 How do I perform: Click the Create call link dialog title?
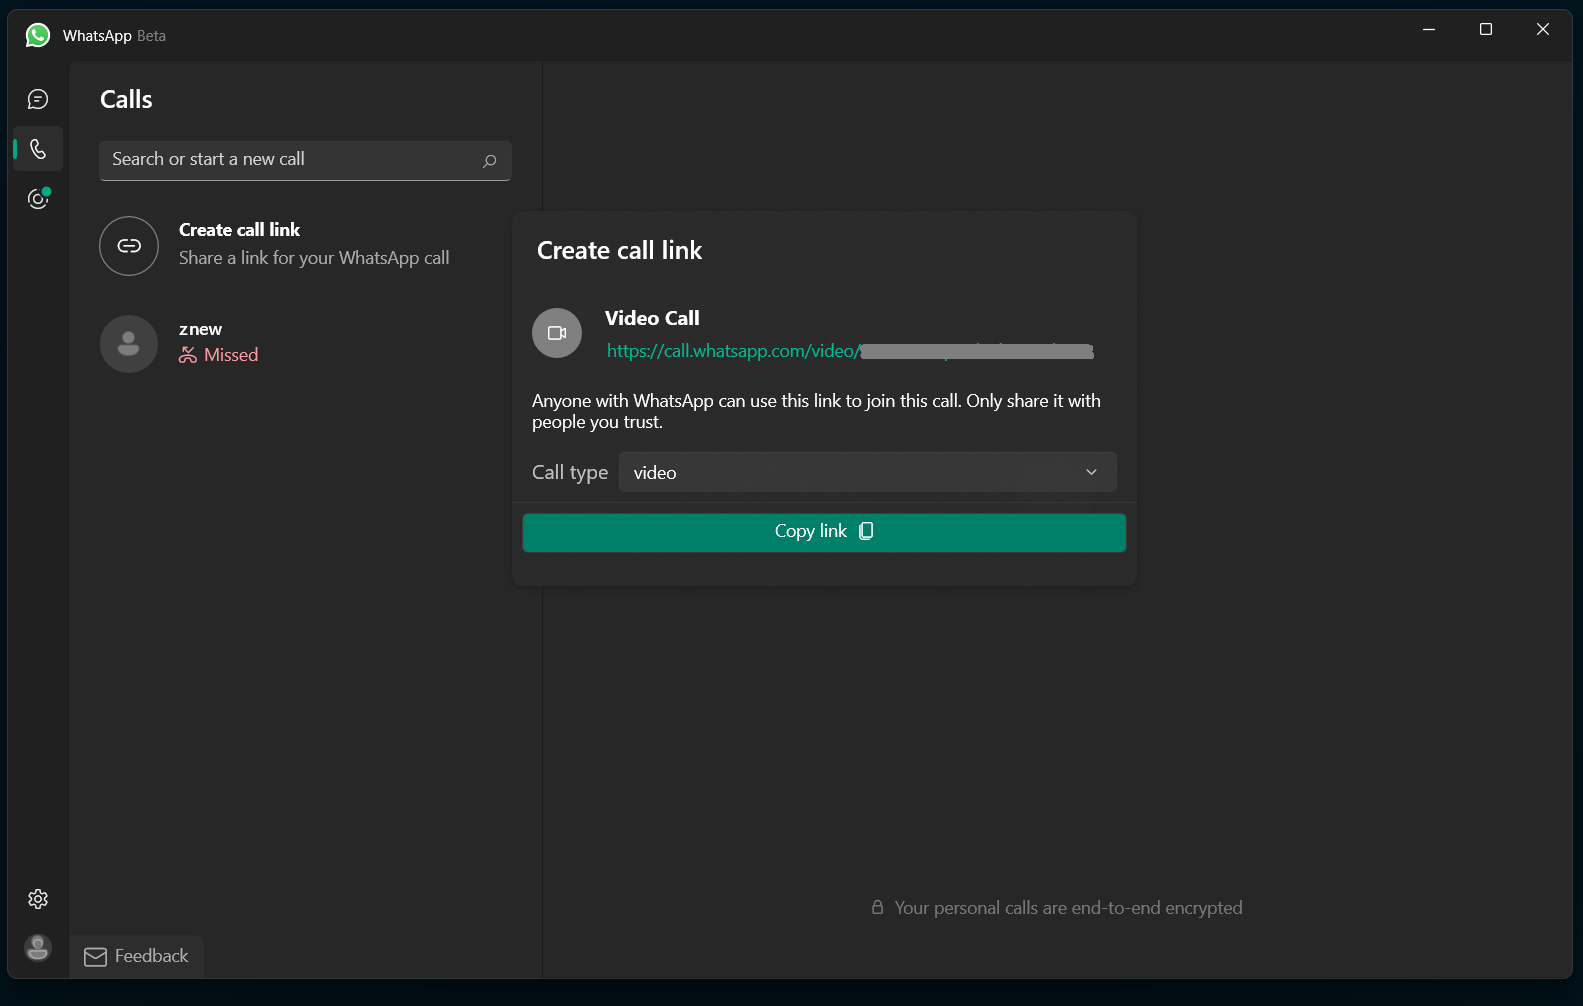(x=619, y=250)
